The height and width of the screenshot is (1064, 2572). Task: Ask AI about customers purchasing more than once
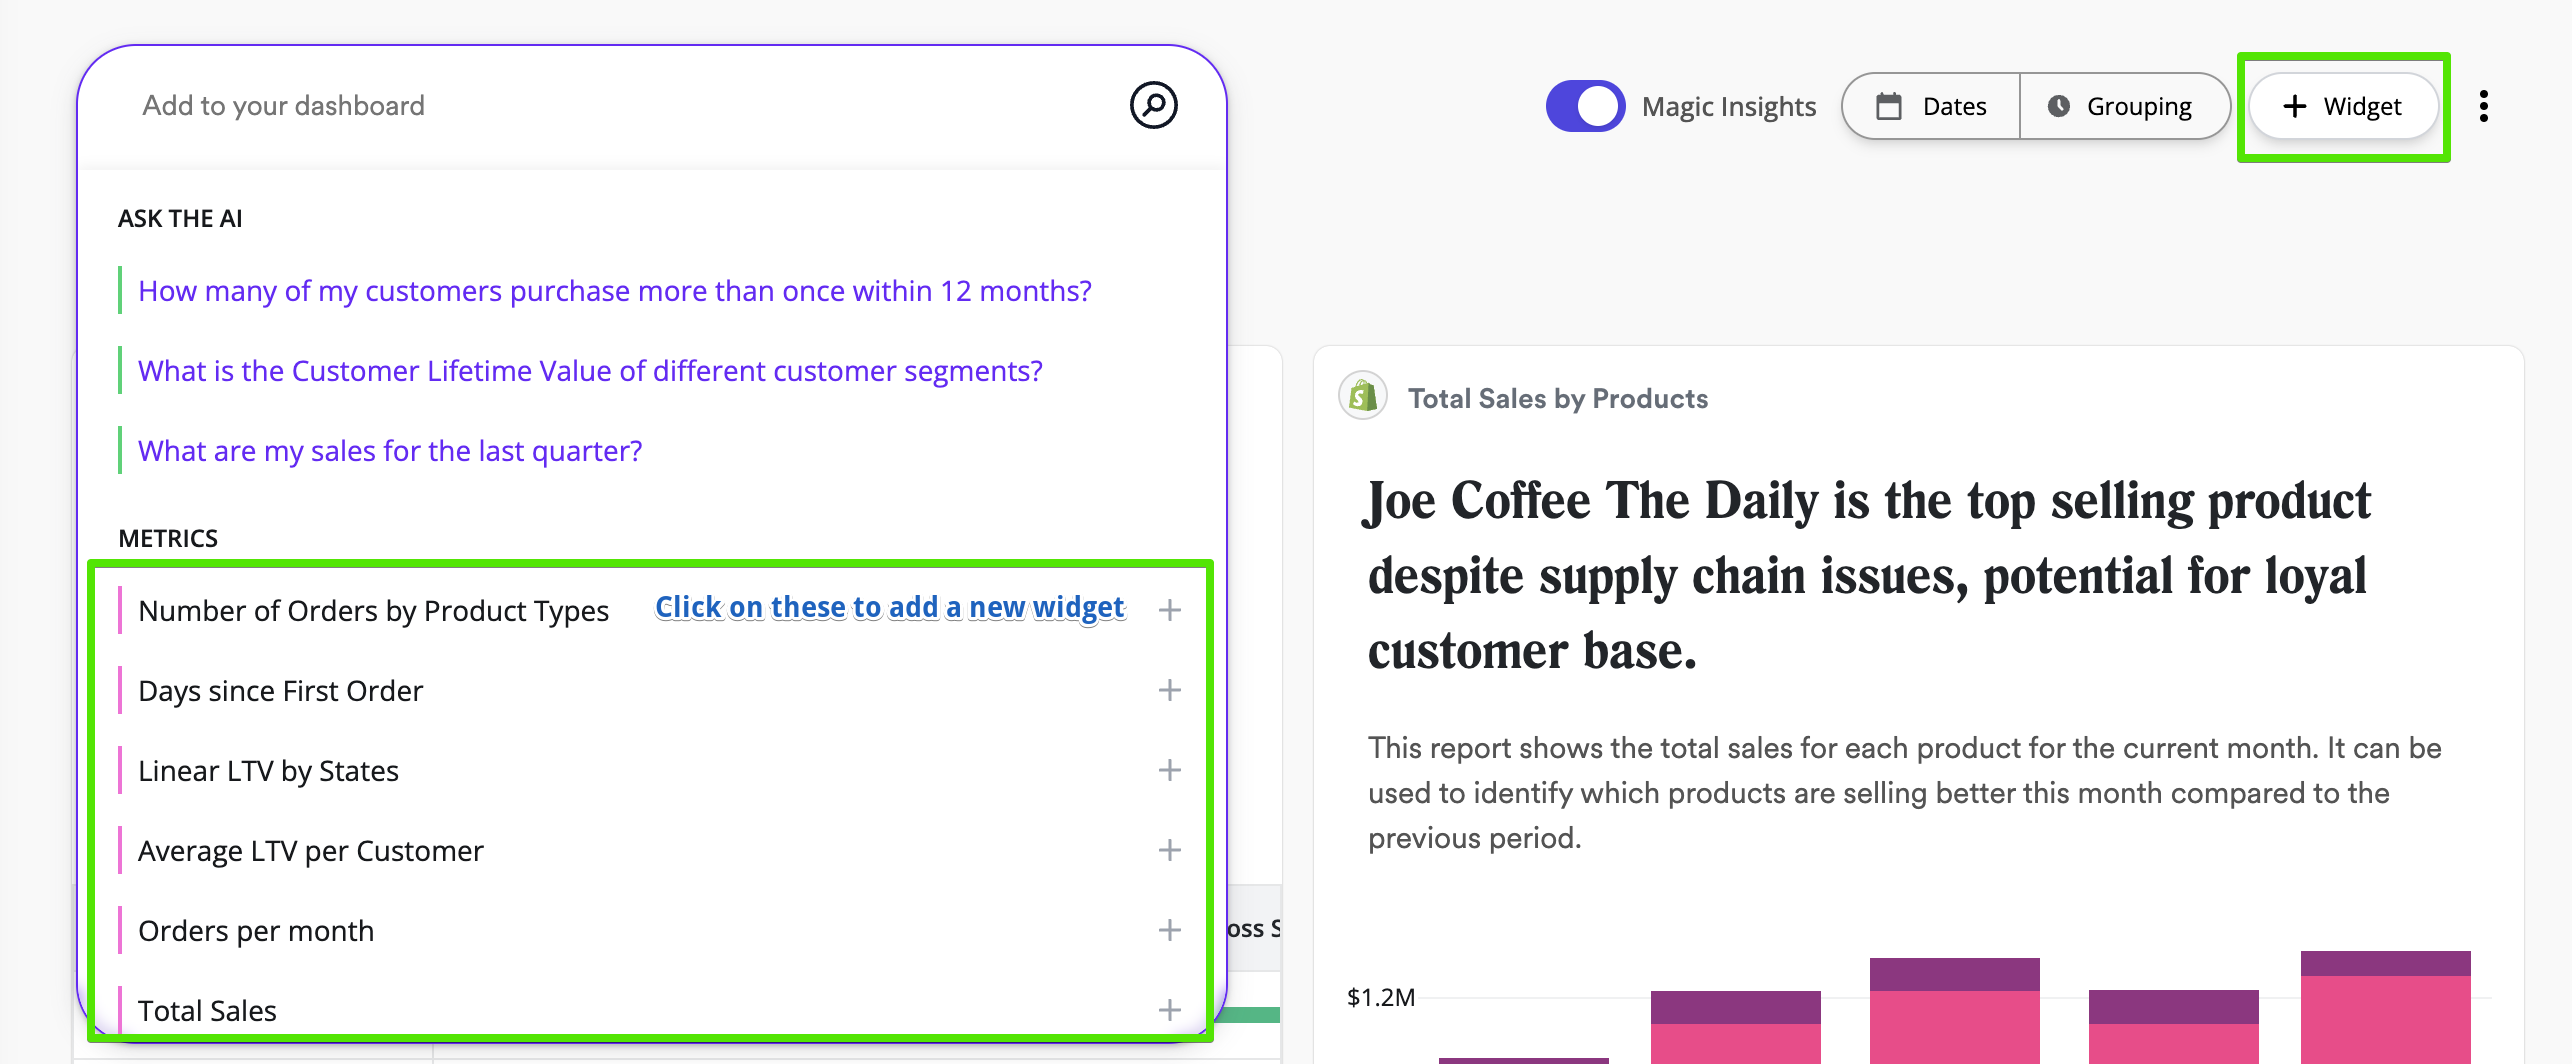(615, 291)
